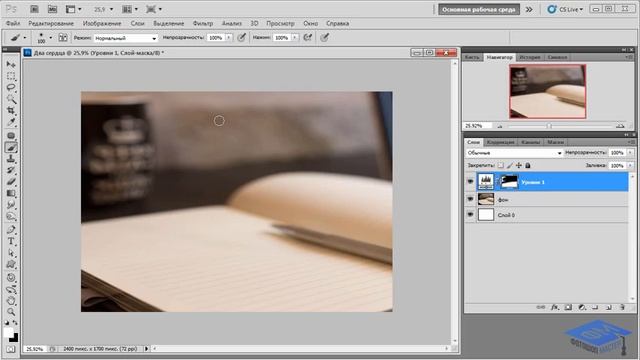The width and height of the screenshot is (640, 360).
Task: Open the Файл menu
Action: (x=13, y=23)
